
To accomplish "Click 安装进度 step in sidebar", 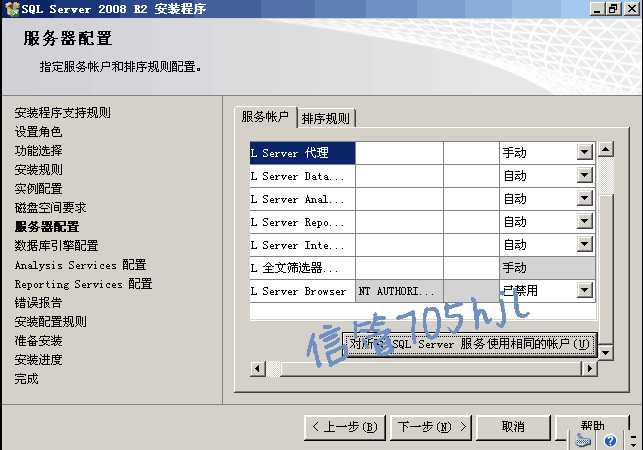I will (38, 359).
